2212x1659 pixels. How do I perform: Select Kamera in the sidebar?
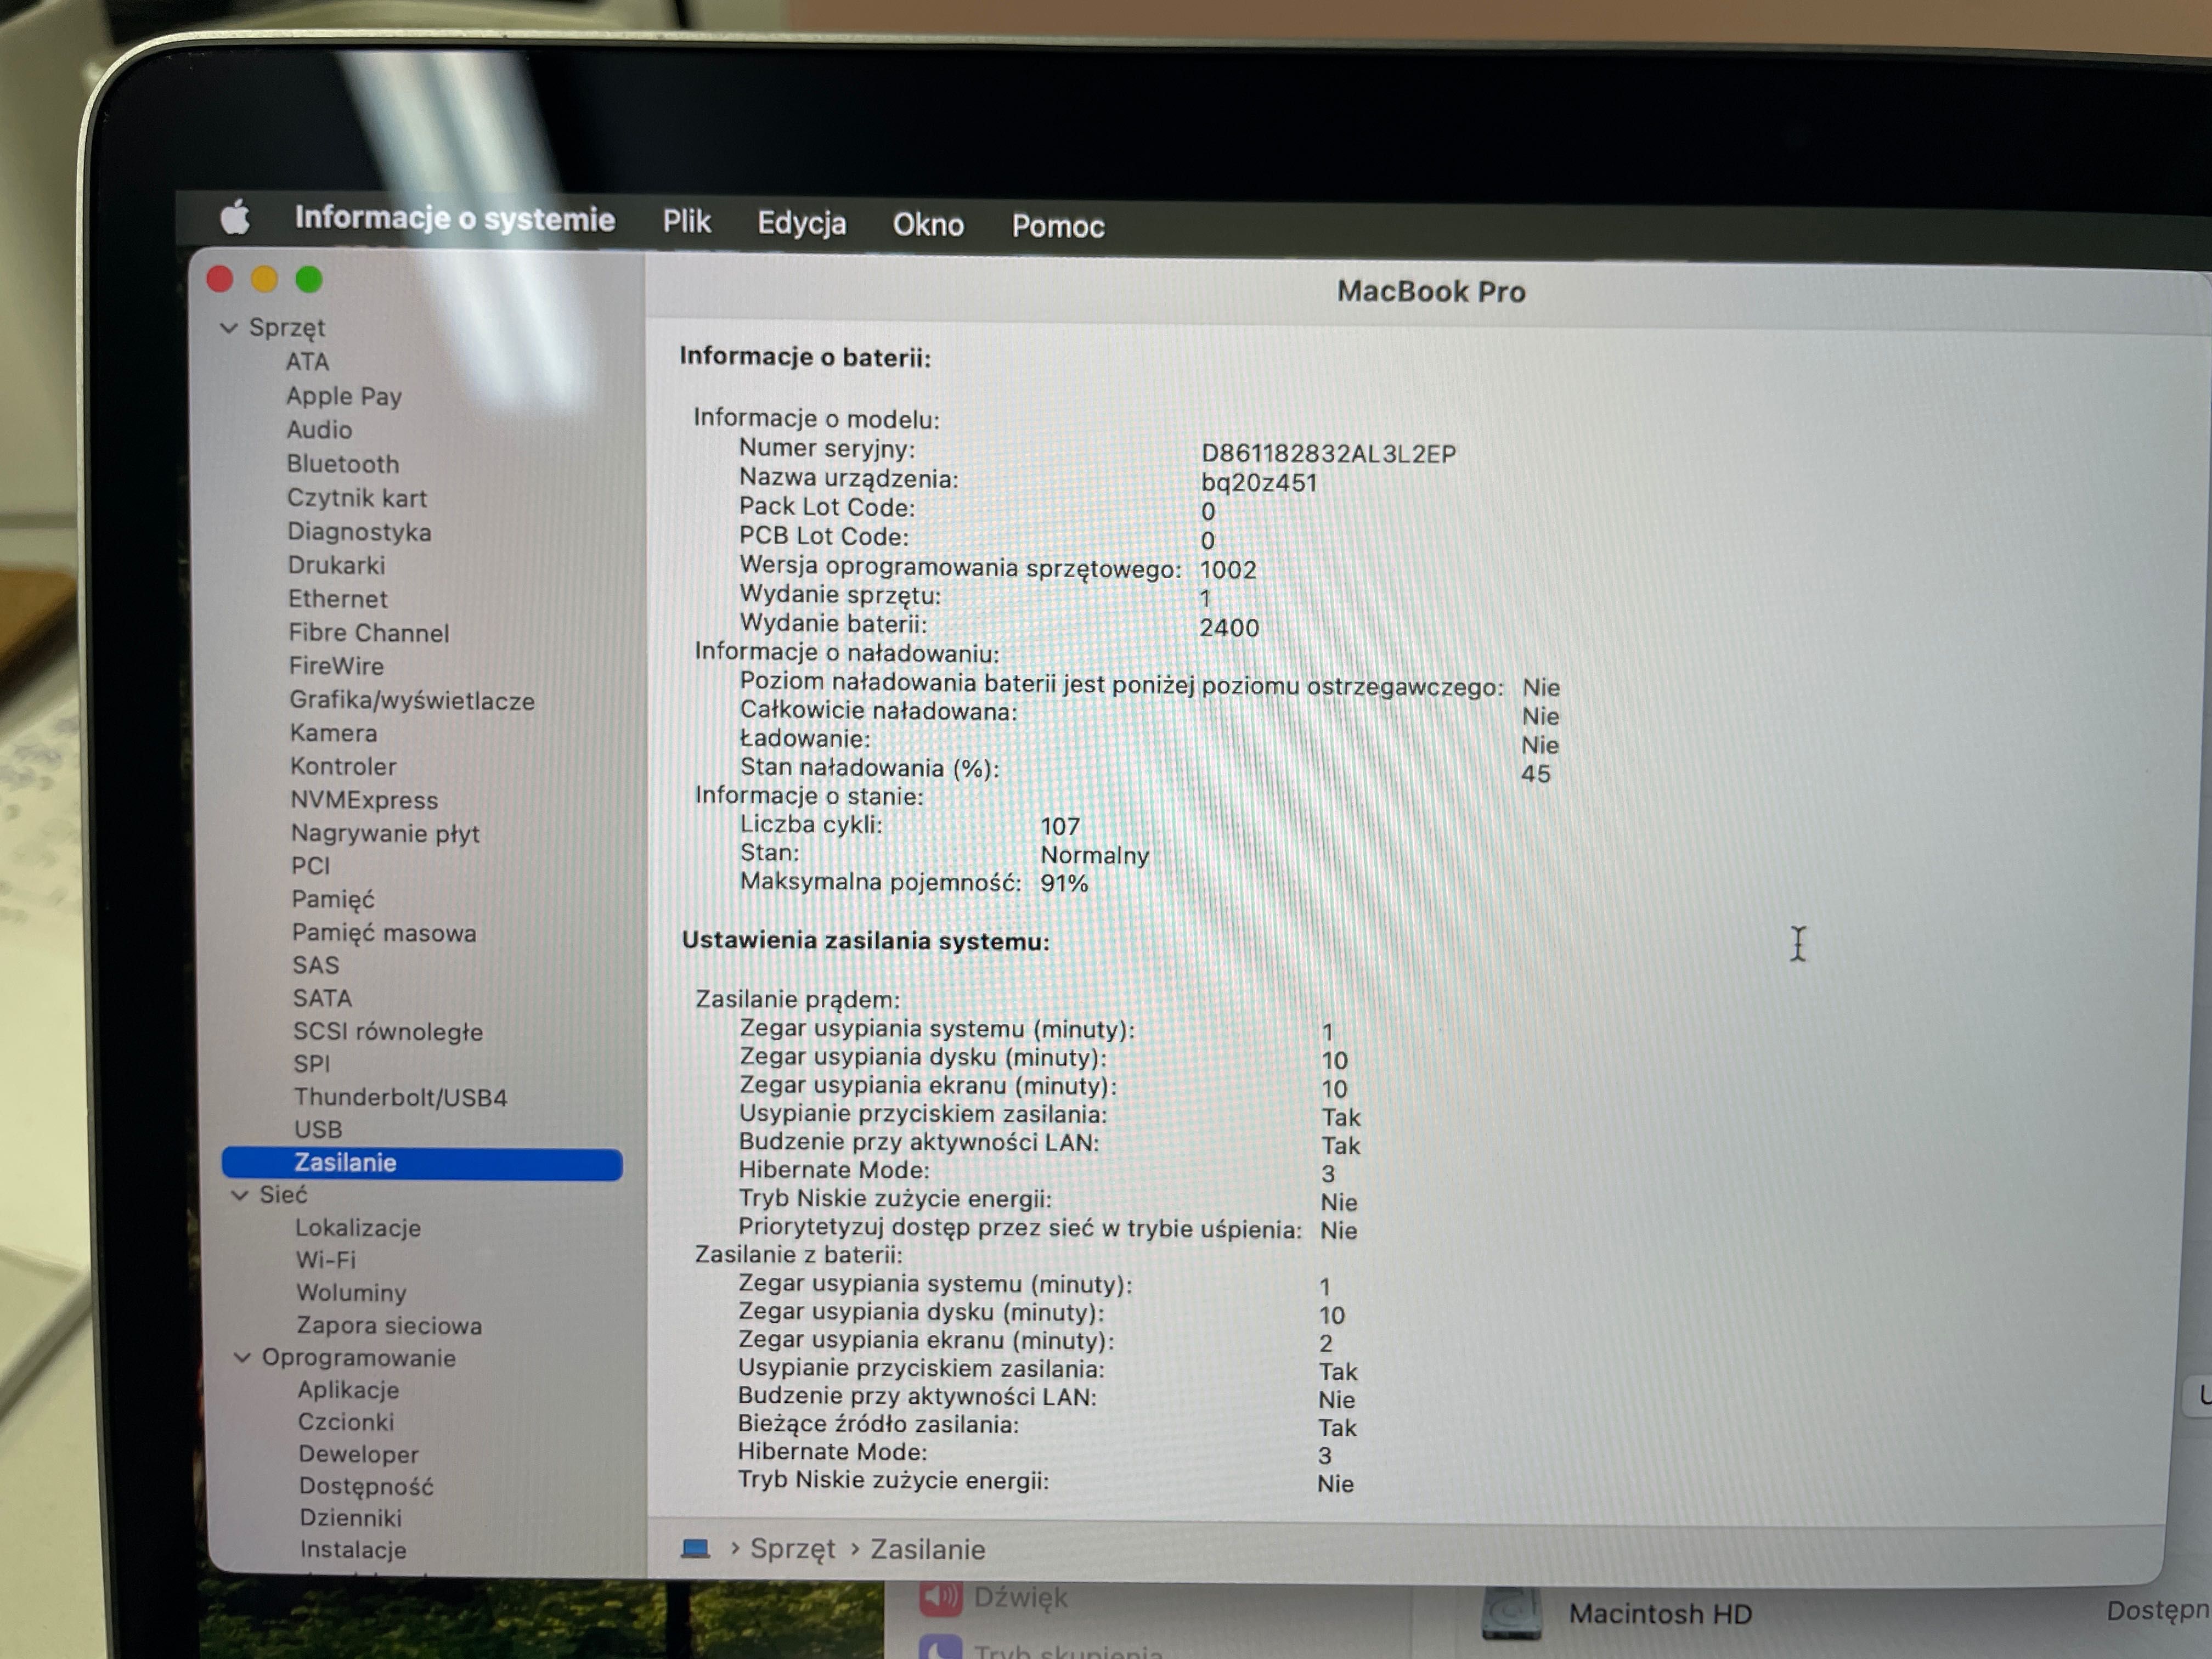(334, 733)
